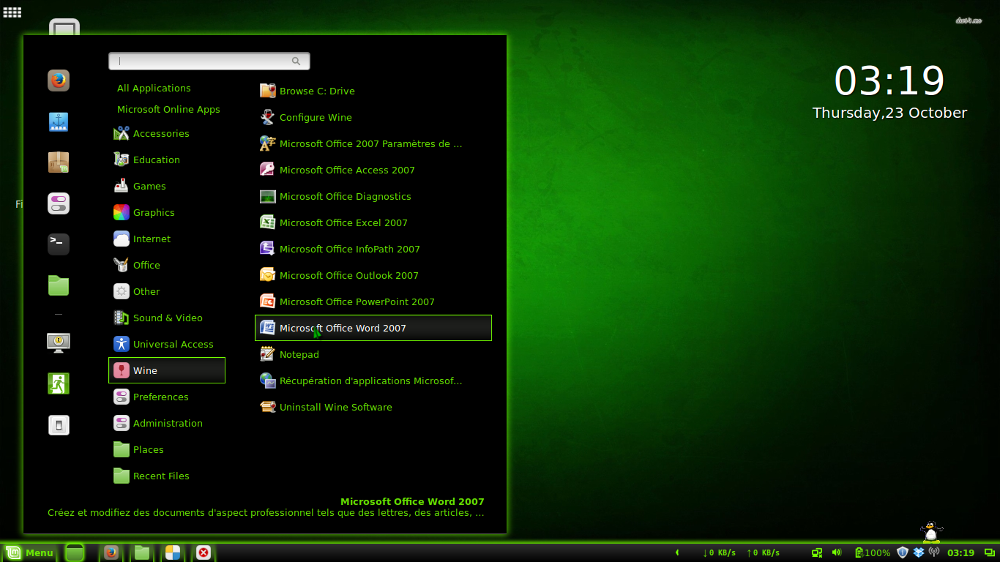Click the Tux penguin desktop icon
This screenshot has width=1000, height=562.
tap(931, 531)
